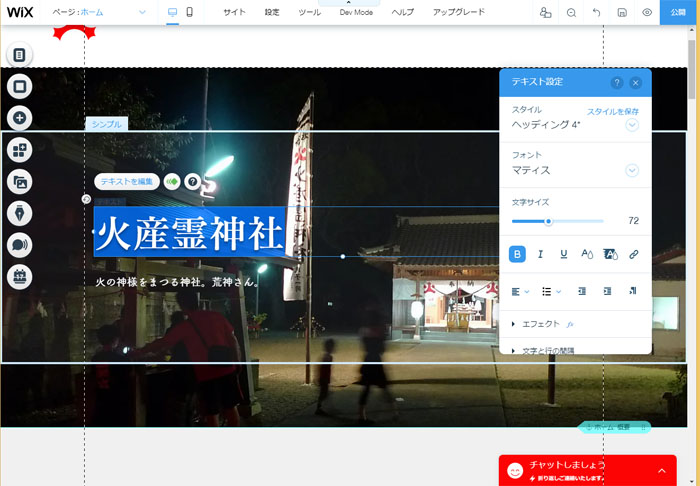This screenshot has height=486, width=700.
Task: Open the Chat speech bubble sidebar icon
Action: (19, 245)
